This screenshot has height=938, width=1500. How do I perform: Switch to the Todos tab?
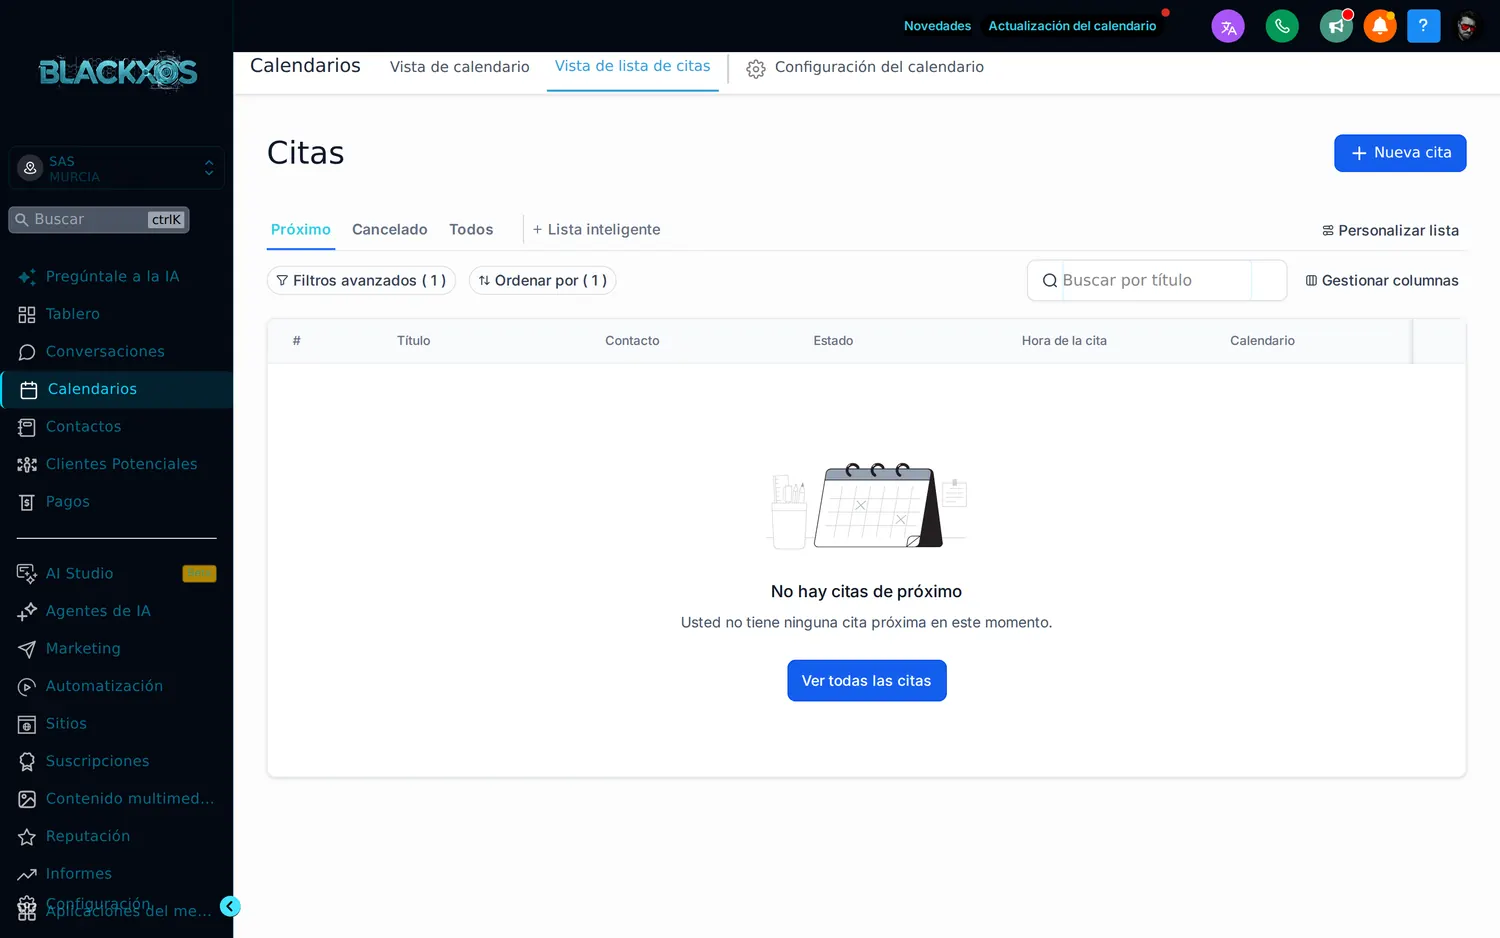tap(471, 230)
